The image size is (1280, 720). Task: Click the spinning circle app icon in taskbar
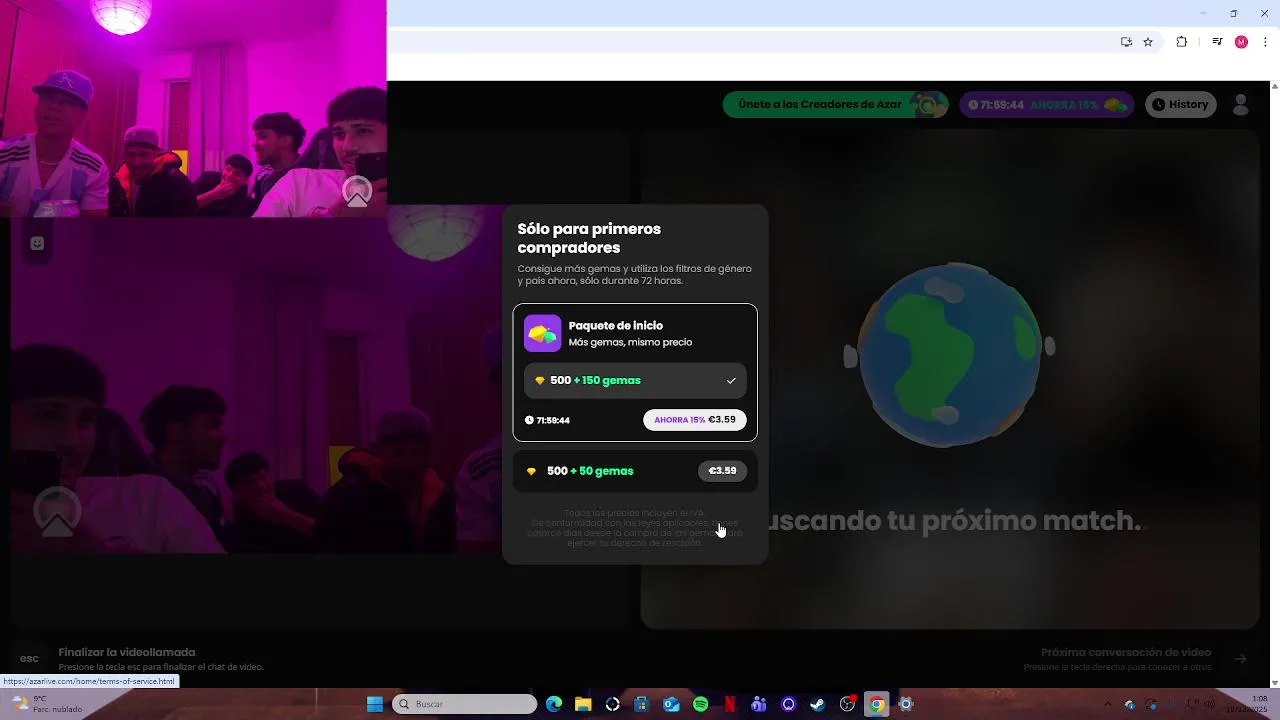pos(613,704)
